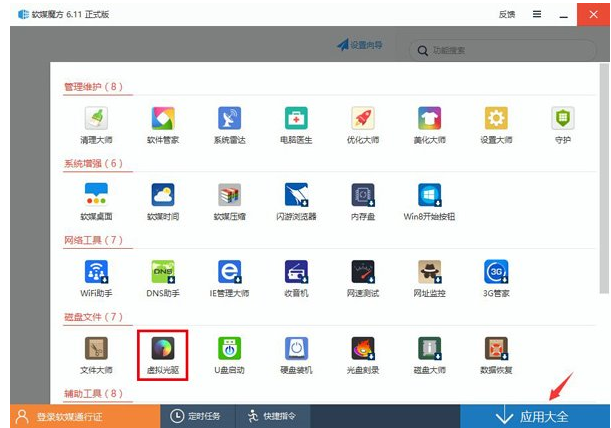This screenshot has width=611, height=428.
Task: Launch WiFi助手
Action: (96, 279)
